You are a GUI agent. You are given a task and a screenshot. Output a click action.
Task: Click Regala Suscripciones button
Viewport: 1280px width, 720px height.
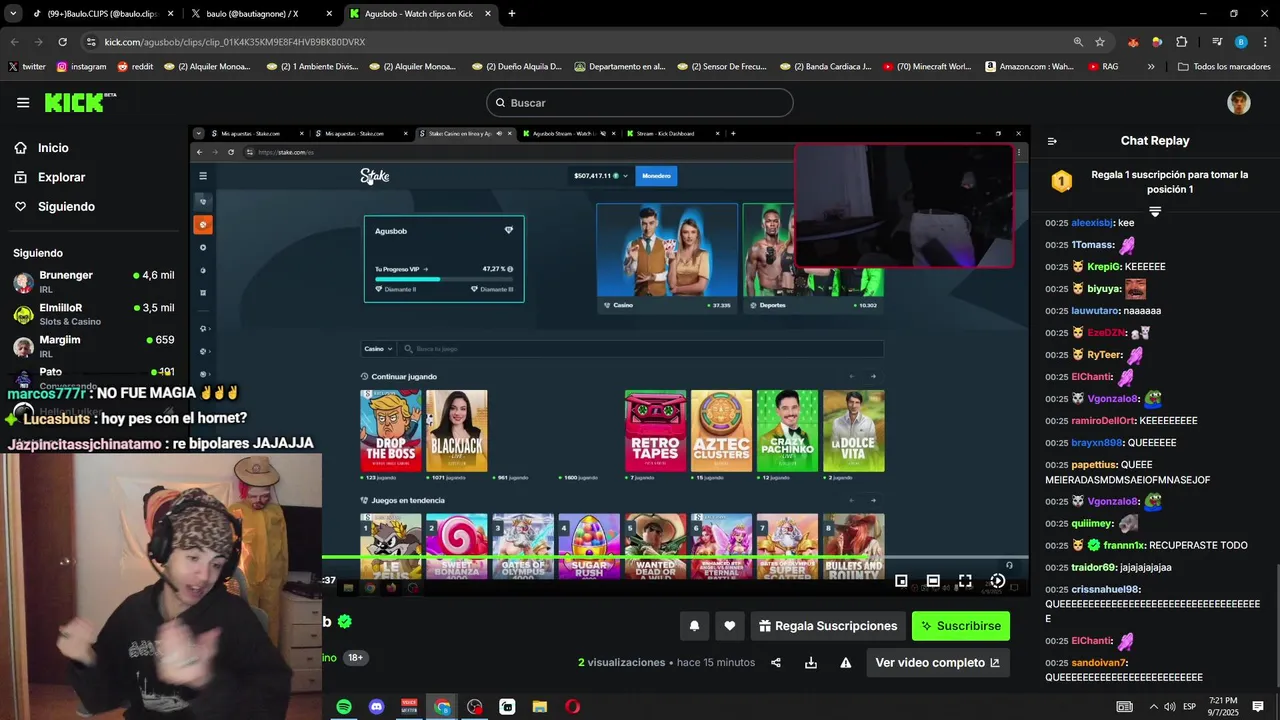[828, 626]
